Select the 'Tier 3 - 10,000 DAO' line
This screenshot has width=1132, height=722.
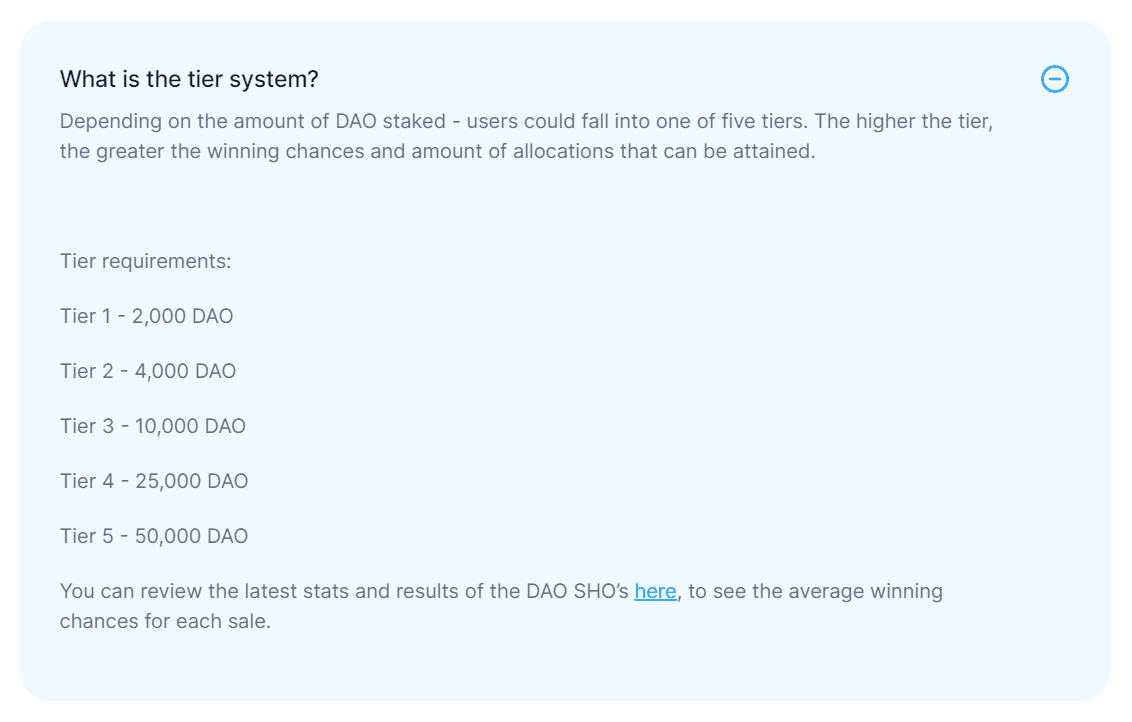tap(152, 426)
